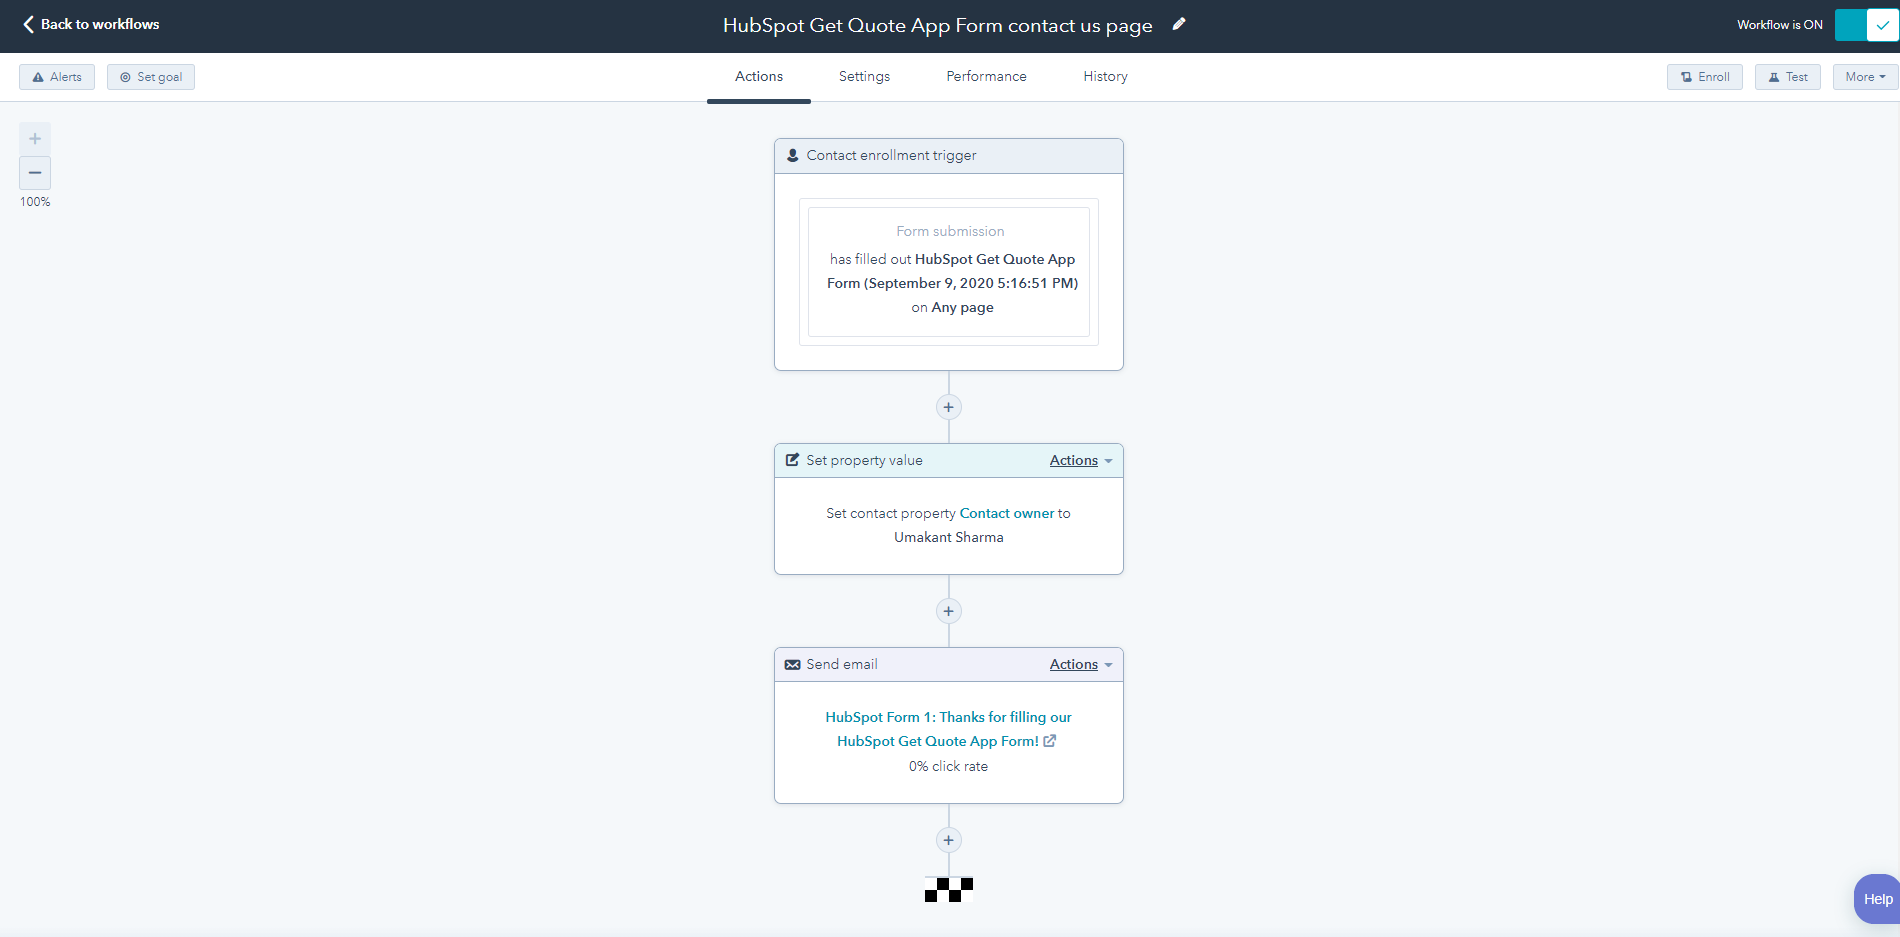Open Actions dropdown on Send email card
The width and height of the screenshot is (1900, 937).
1080,663
